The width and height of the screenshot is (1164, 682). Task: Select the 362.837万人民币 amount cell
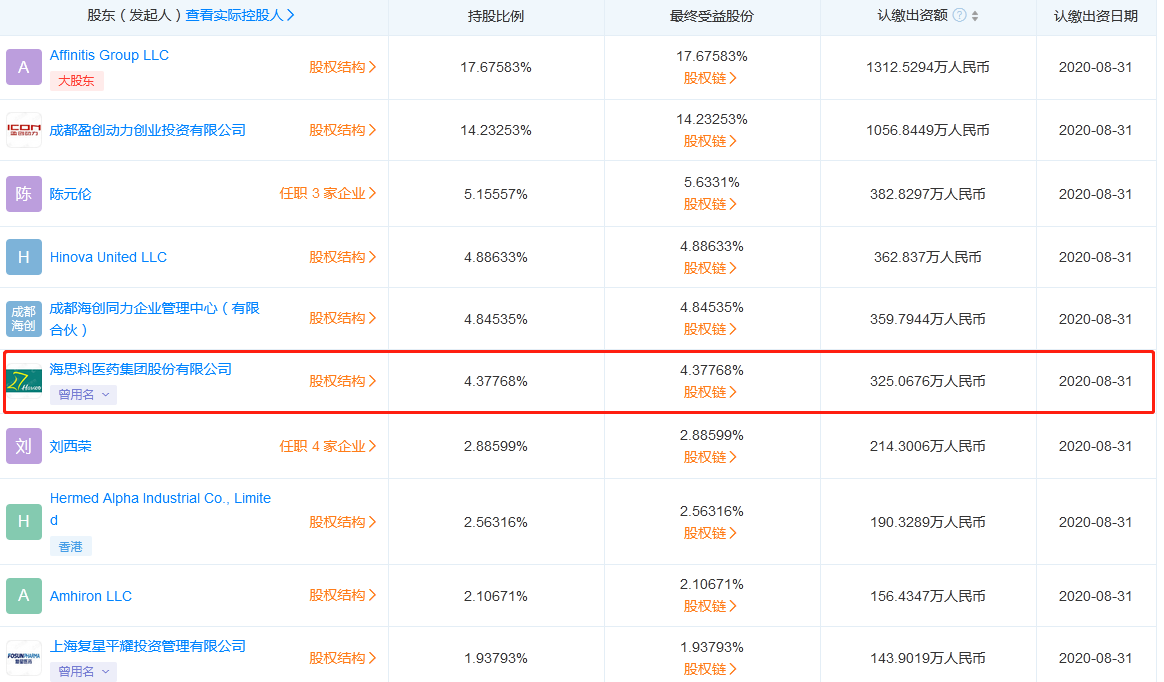pos(928,258)
